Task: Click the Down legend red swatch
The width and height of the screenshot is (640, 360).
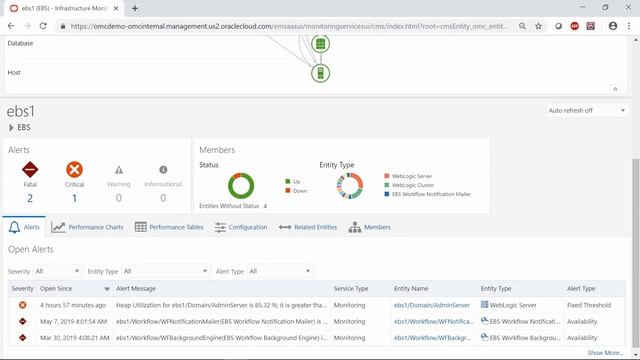Action: pos(288,191)
